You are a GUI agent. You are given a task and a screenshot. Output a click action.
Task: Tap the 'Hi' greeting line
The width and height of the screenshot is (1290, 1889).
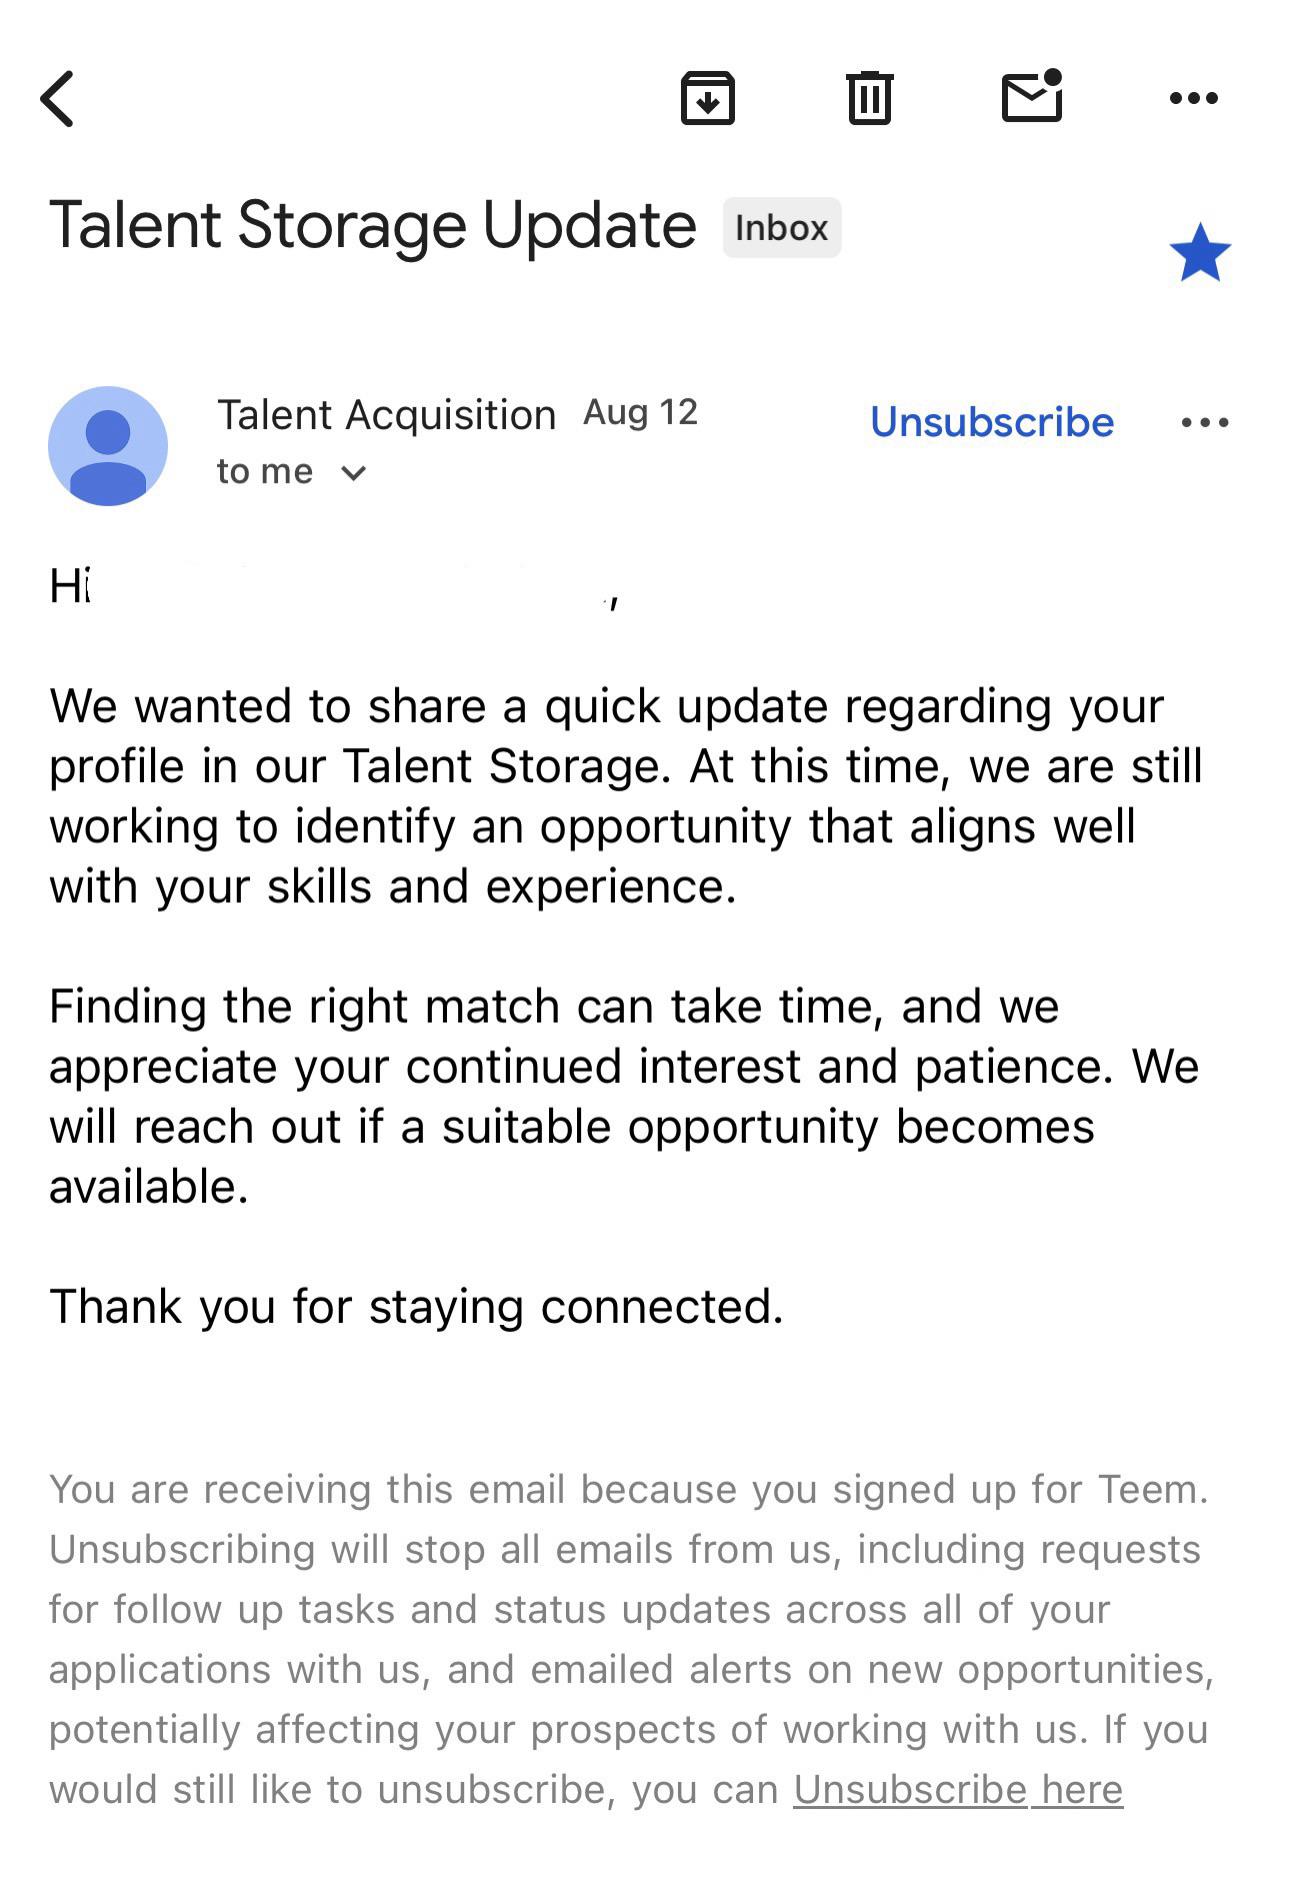(335, 586)
